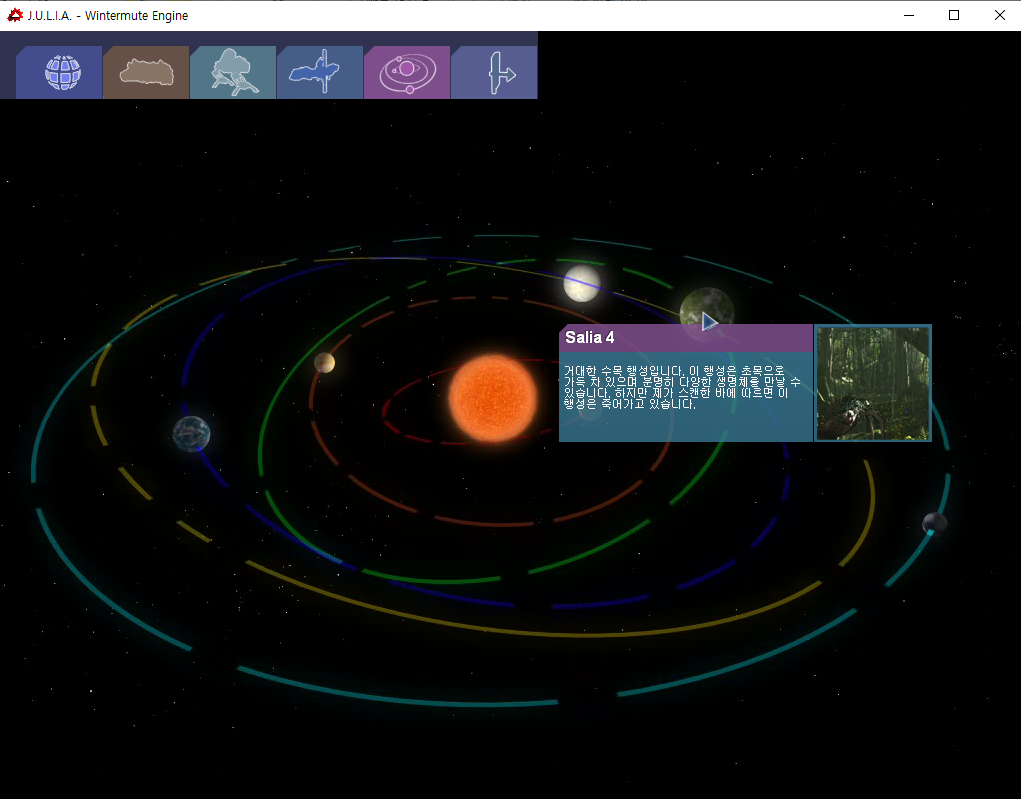Click the Salia 4 forest thumbnail image
This screenshot has width=1021, height=799.
point(873,383)
